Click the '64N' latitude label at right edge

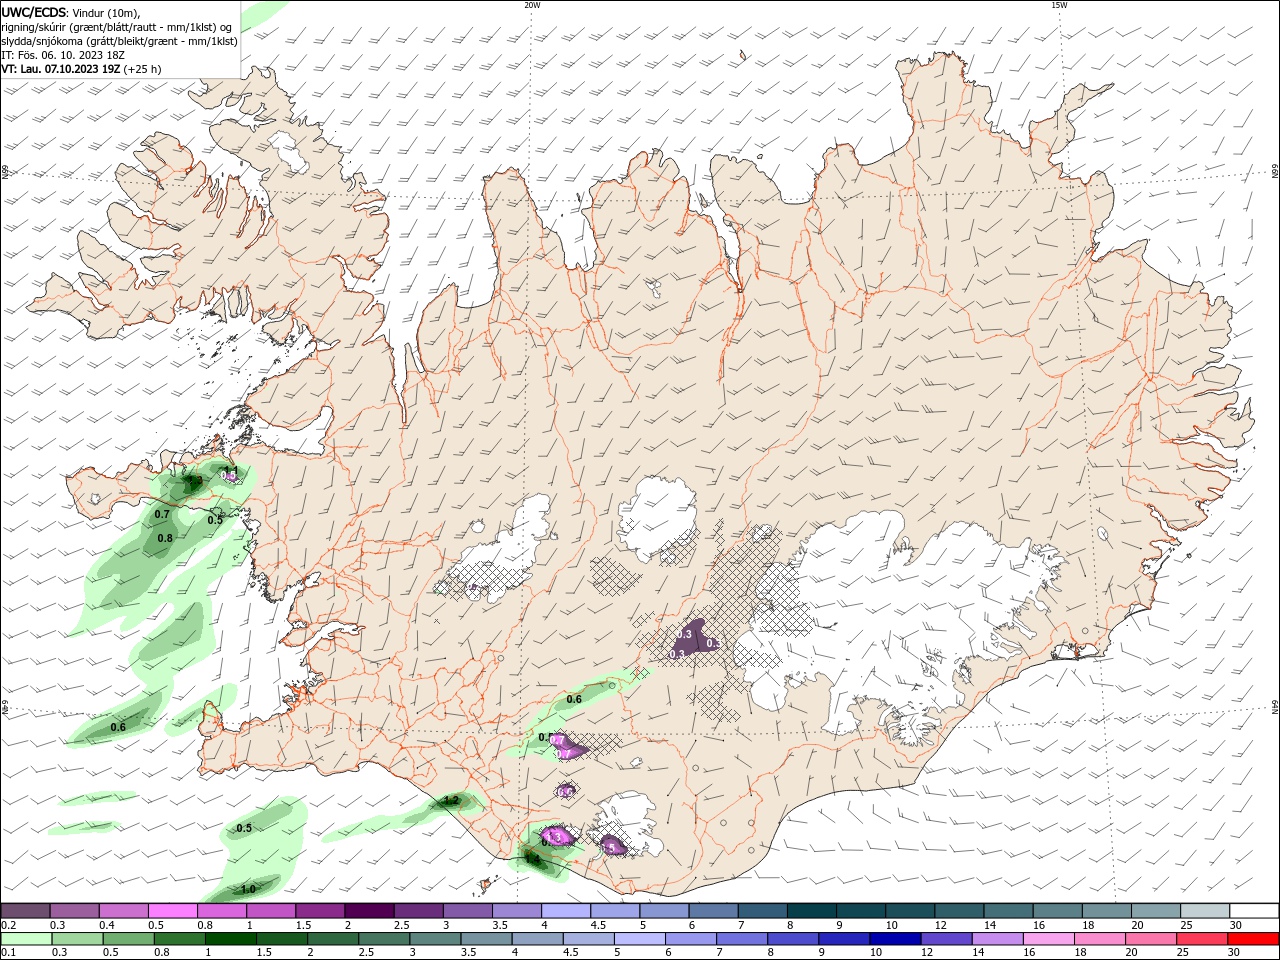coord(1274,707)
